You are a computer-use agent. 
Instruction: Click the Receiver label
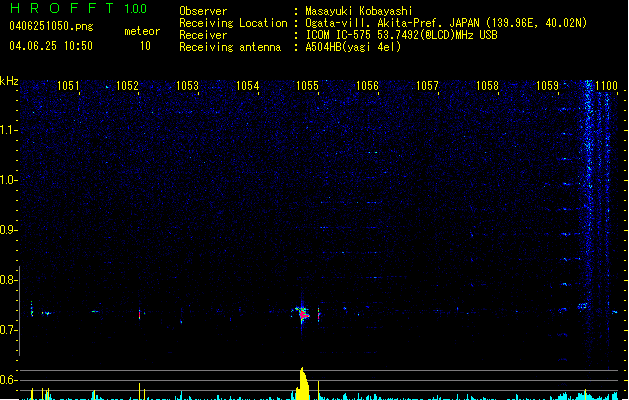(203, 35)
